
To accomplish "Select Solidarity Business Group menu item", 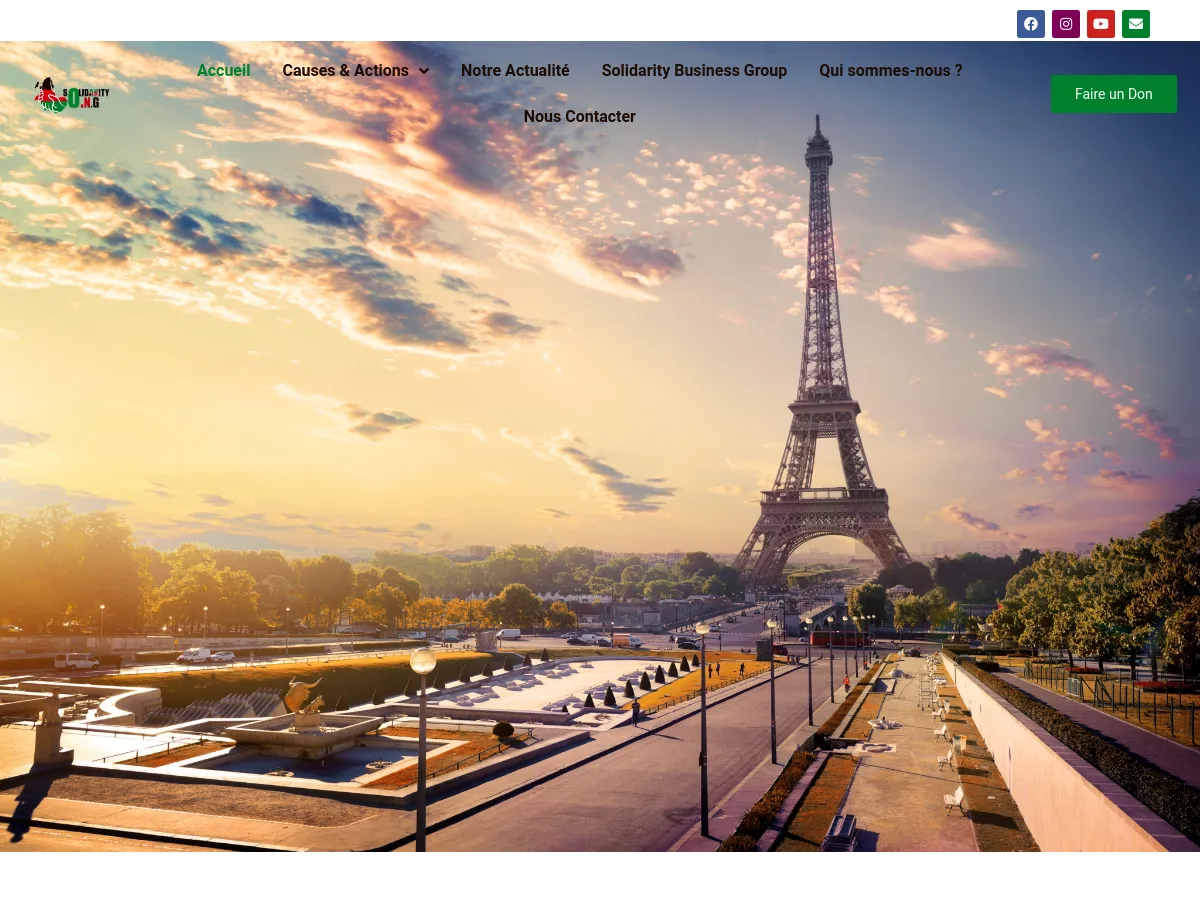I will [x=694, y=71].
